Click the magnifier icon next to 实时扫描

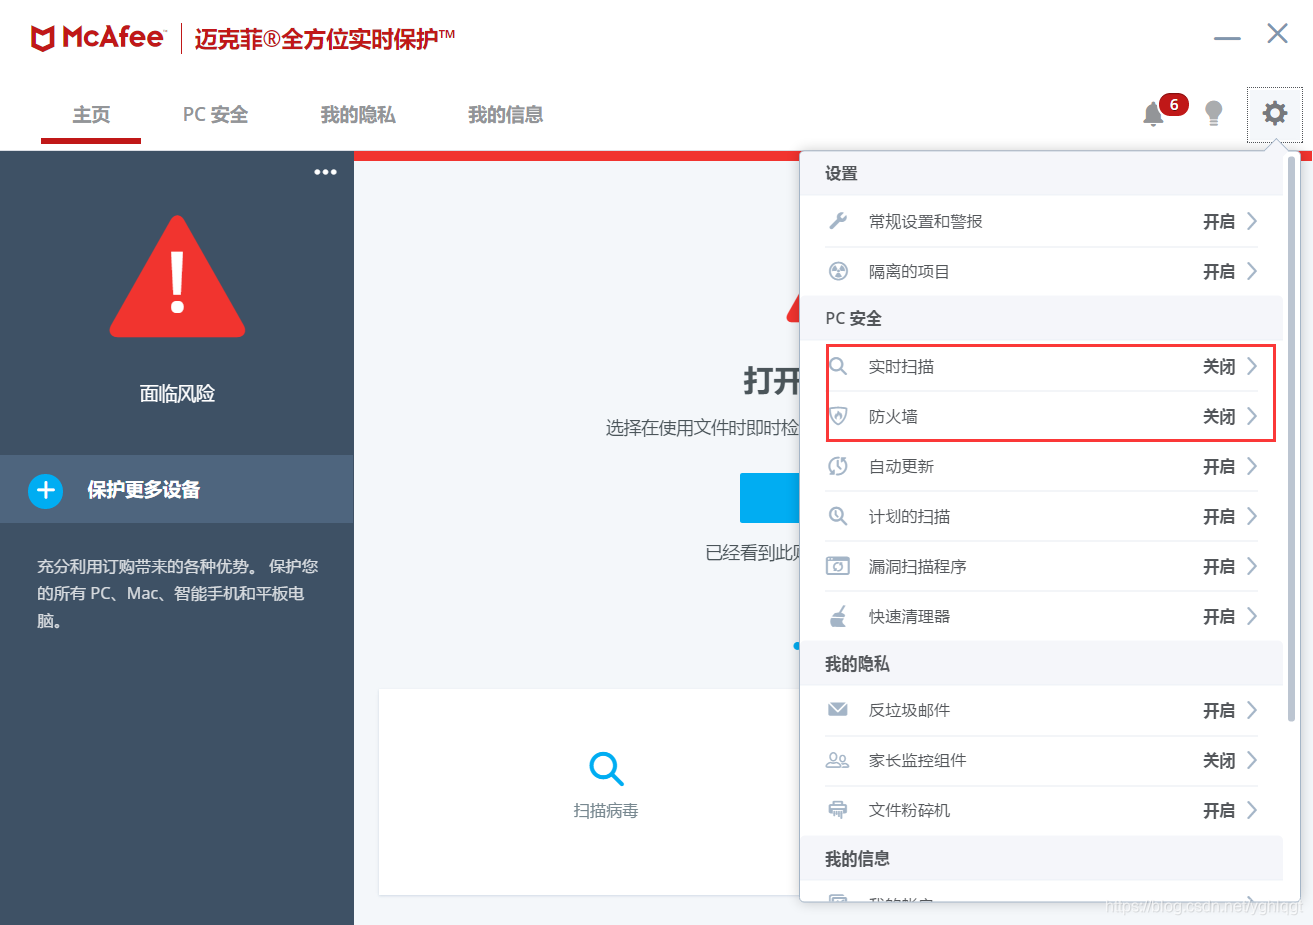coord(838,366)
